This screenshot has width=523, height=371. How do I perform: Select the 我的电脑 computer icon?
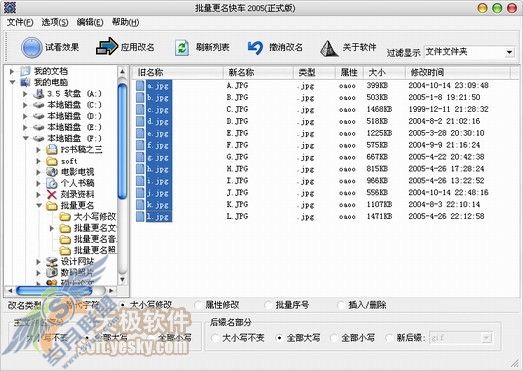pyautogui.click(x=25, y=82)
